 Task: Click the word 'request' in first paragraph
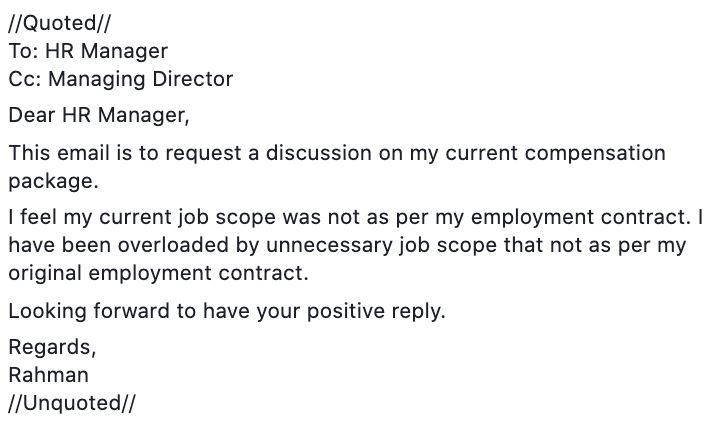(x=203, y=154)
